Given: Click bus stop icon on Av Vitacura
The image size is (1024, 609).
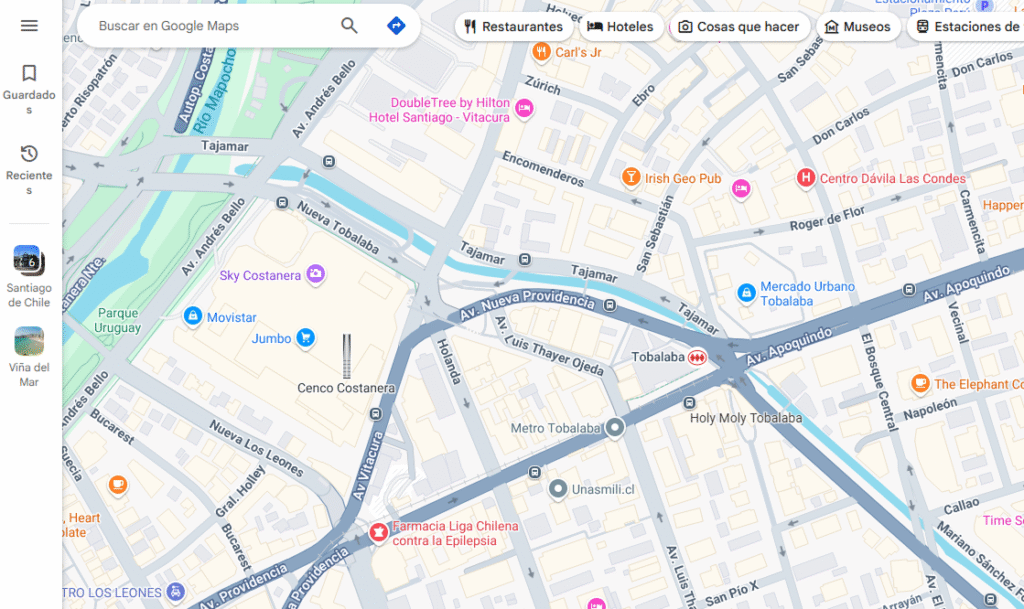Looking at the screenshot, I should pyautogui.click(x=376, y=413).
